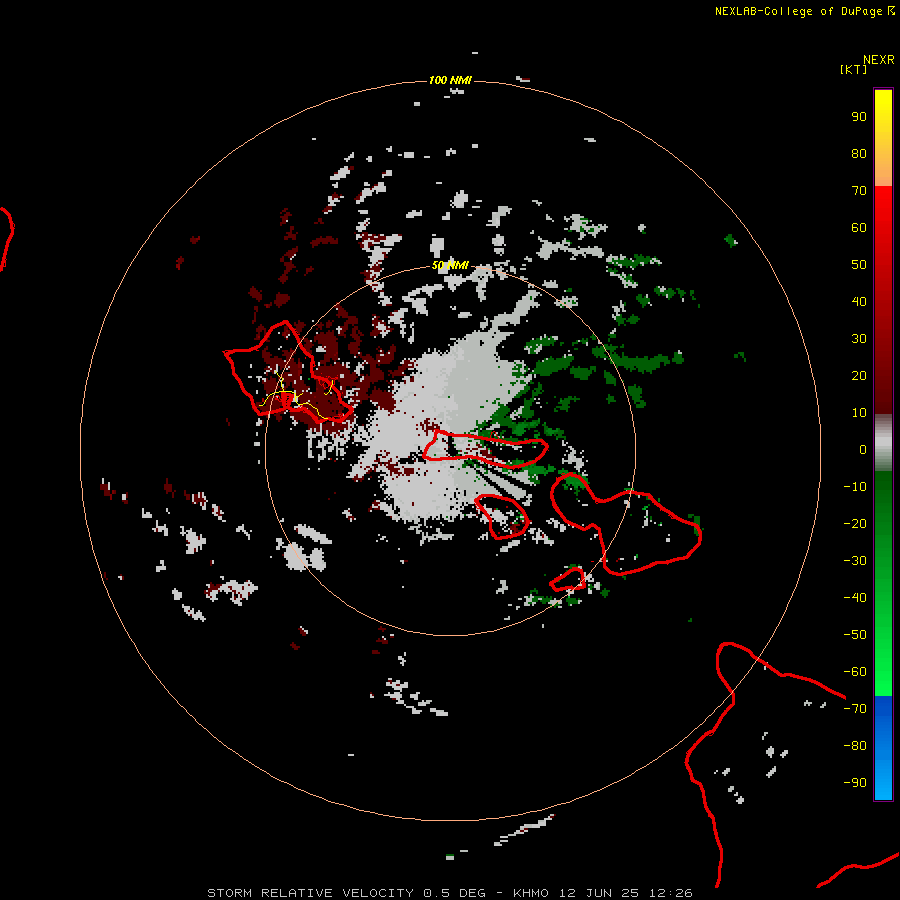Click the 50 value on velocity scale
This screenshot has height=900, width=900.
pyautogui.click(x=859, y=265)
